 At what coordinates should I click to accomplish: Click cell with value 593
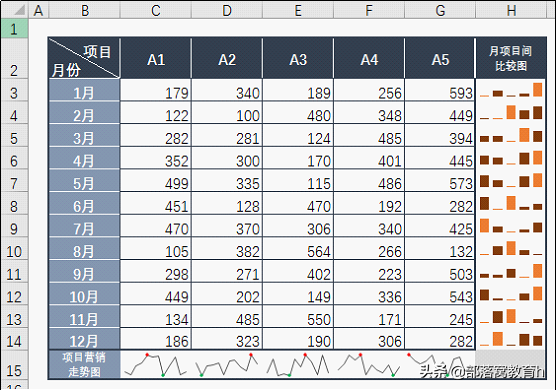click(440, 90)
